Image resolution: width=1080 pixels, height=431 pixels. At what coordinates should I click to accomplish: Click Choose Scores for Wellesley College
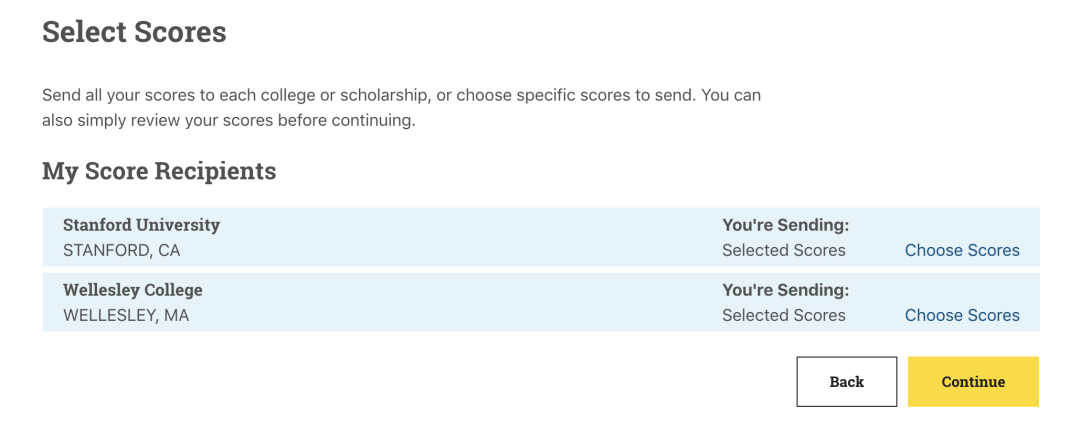click(x=962, y=315)
